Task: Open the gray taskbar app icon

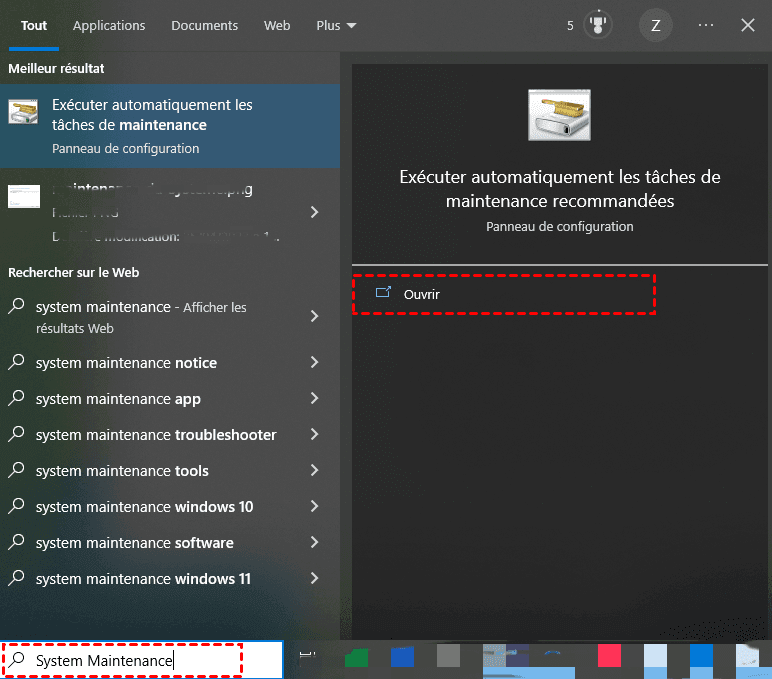Action: coord(448,656)
